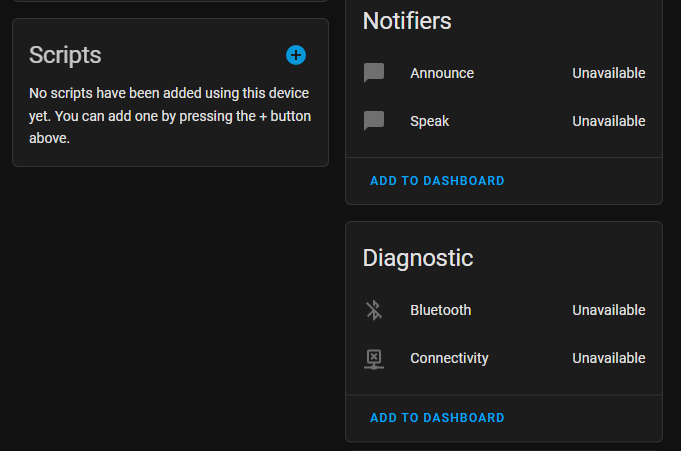Click the Connectivity network icon
681x451 pixels.
click(x=374, y=358)
